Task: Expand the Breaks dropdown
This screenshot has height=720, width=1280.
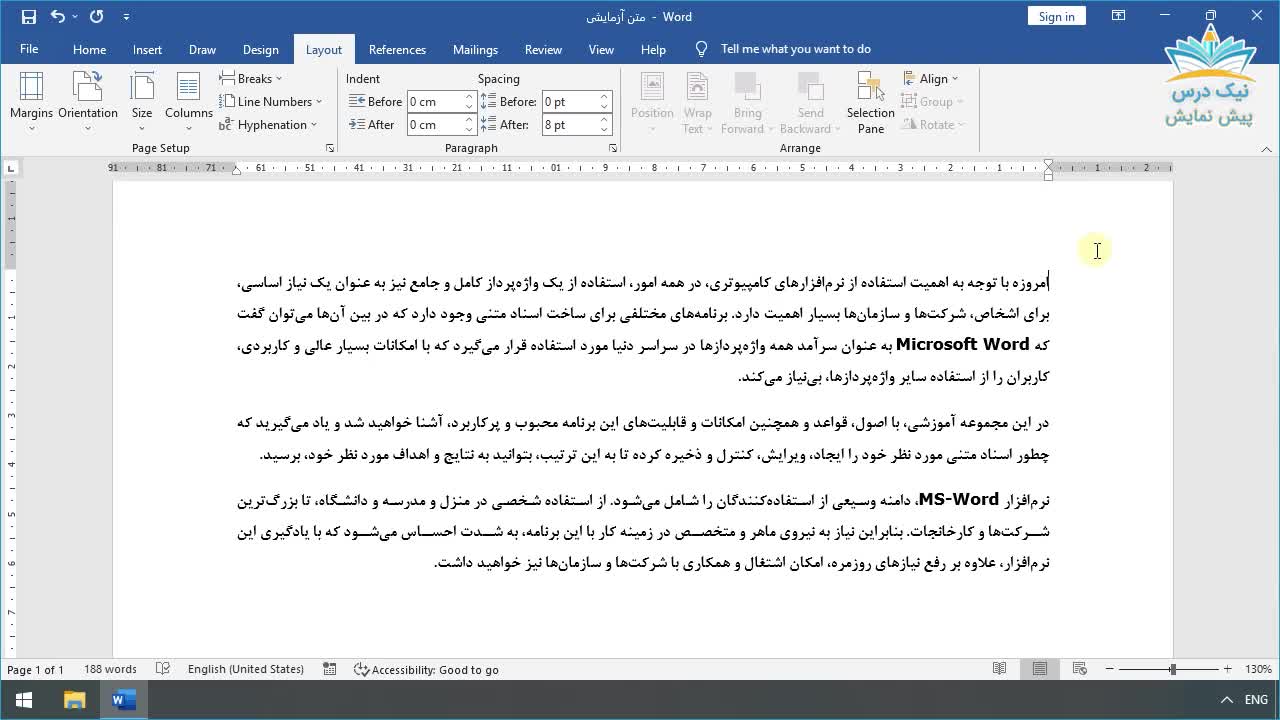Action: click(252, 78)
